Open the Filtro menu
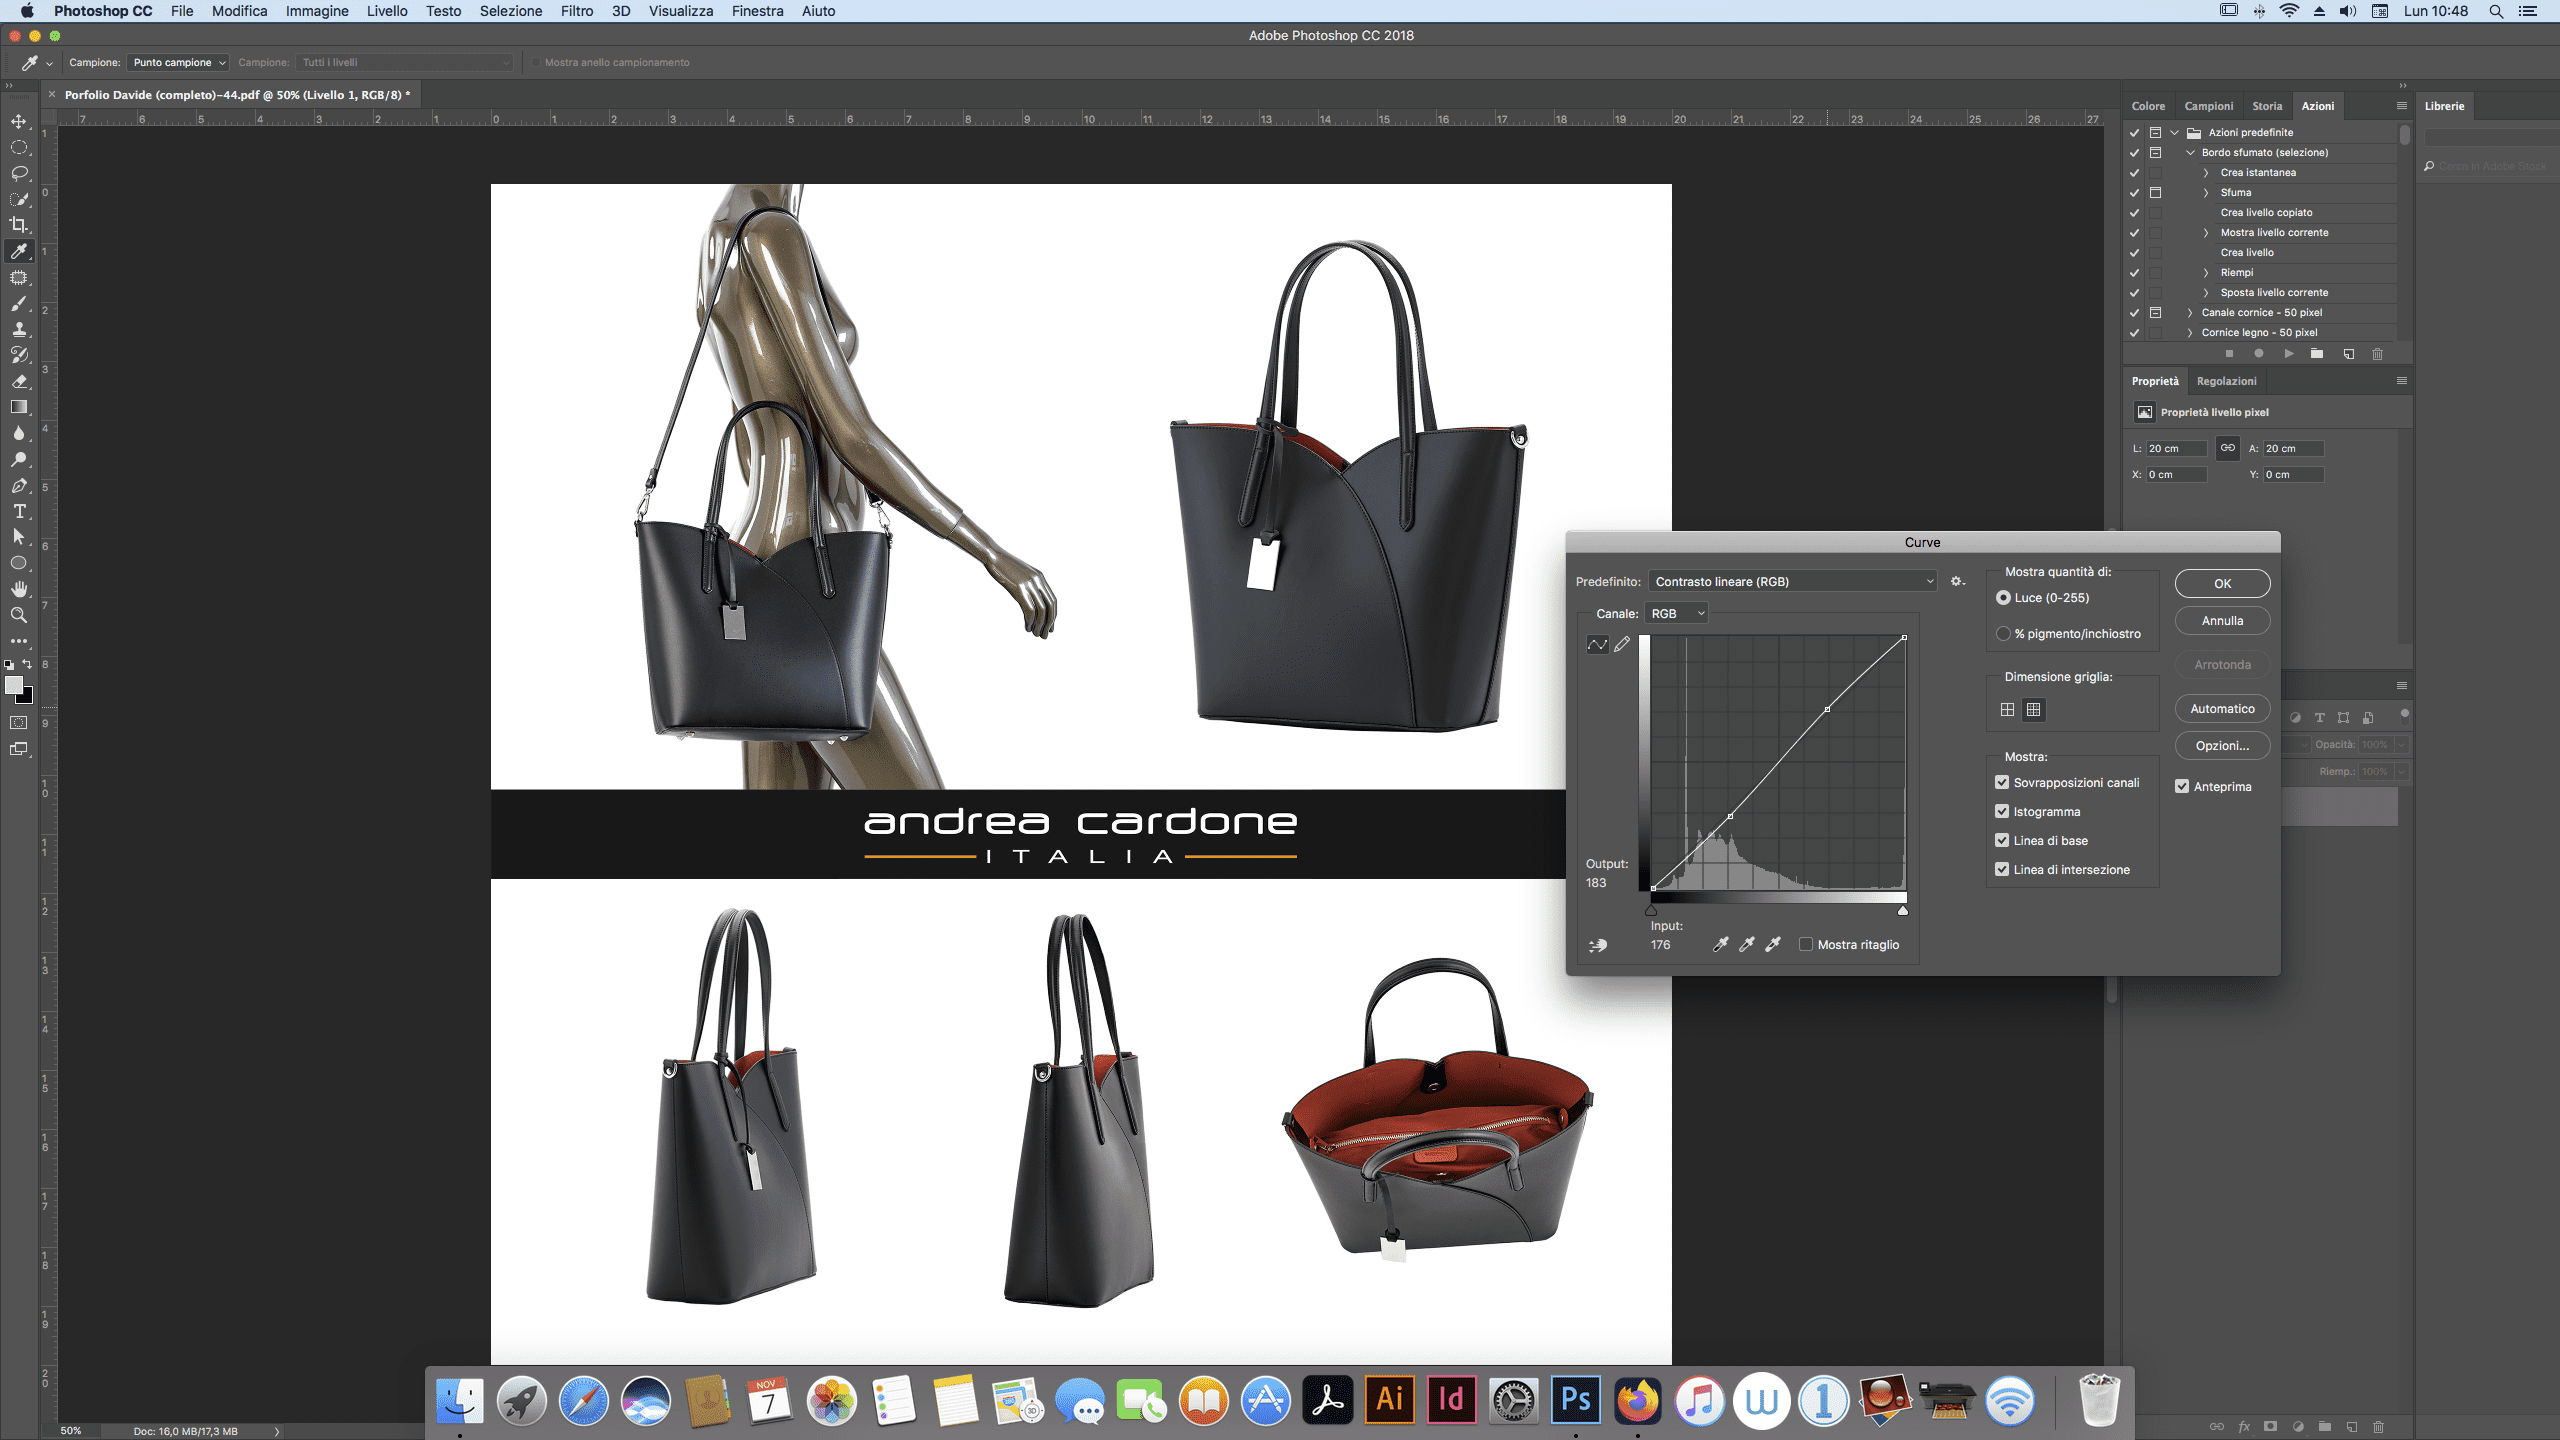Image resolution: width=2560 pixels, height=1440 pixels. [576, 11]
